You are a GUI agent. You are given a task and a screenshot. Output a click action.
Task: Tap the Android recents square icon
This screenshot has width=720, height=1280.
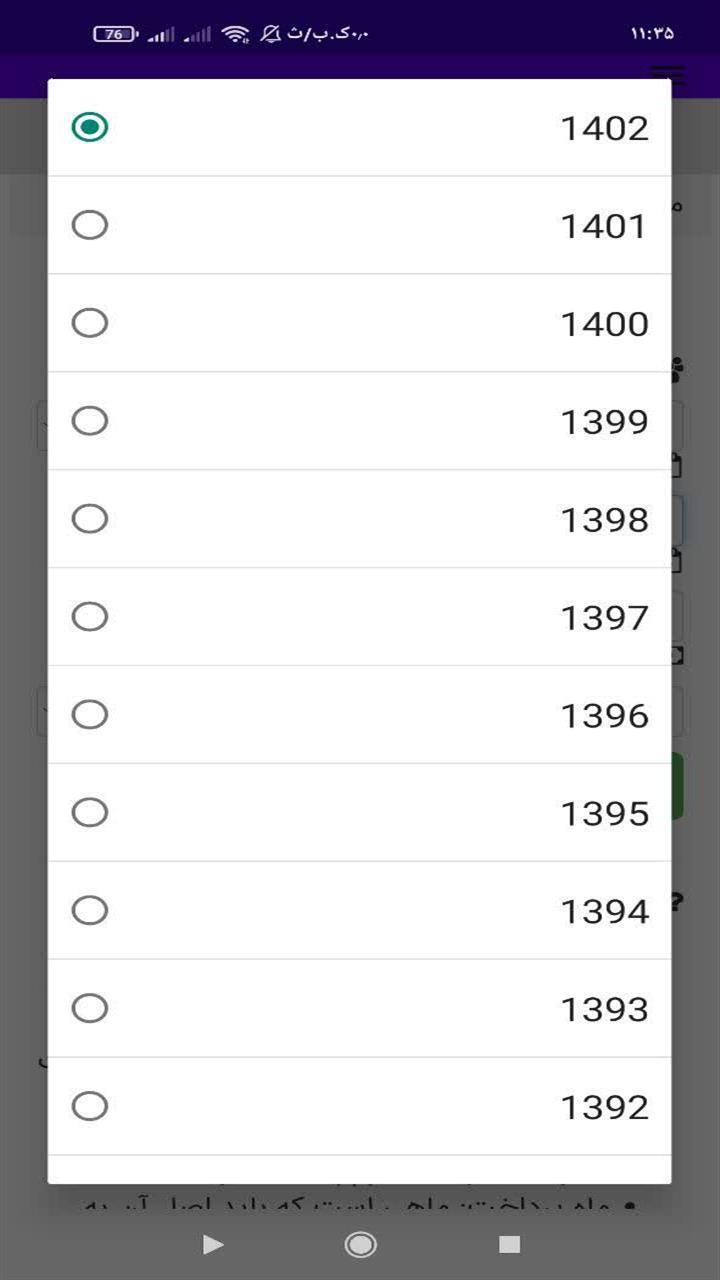pos(510,1244)
